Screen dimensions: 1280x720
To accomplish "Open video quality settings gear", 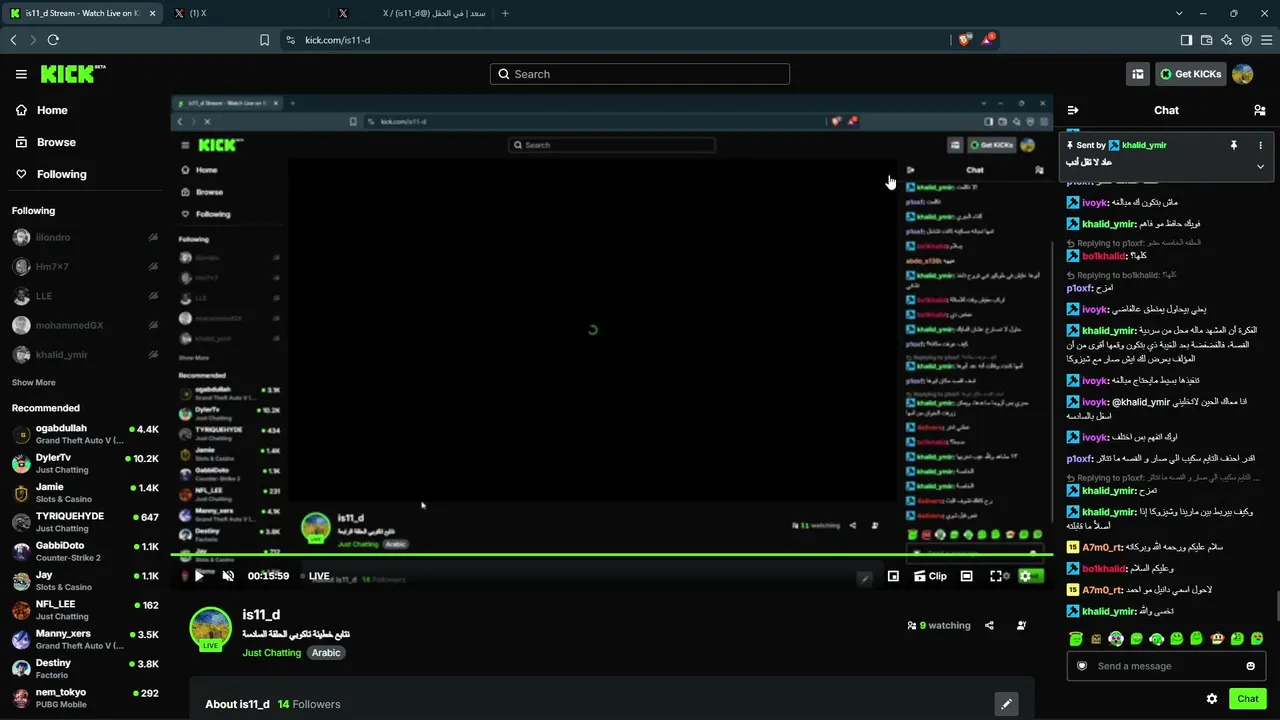I will coord(1025,576).
